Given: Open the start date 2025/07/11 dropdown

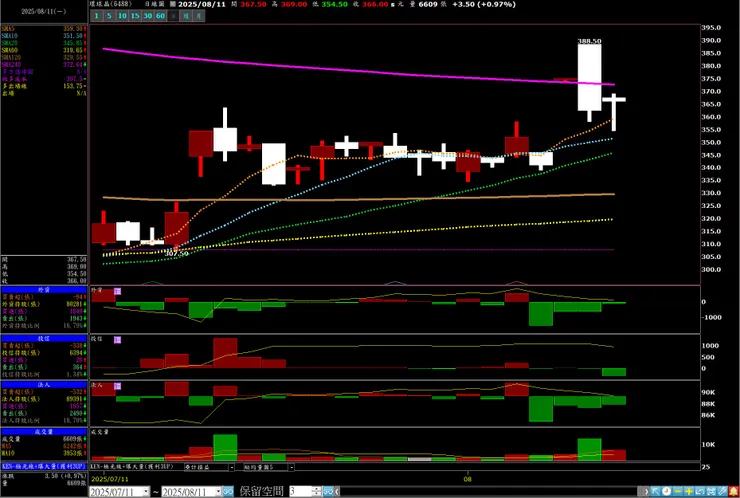Looking at the screenshot, I should coord(146,491).
